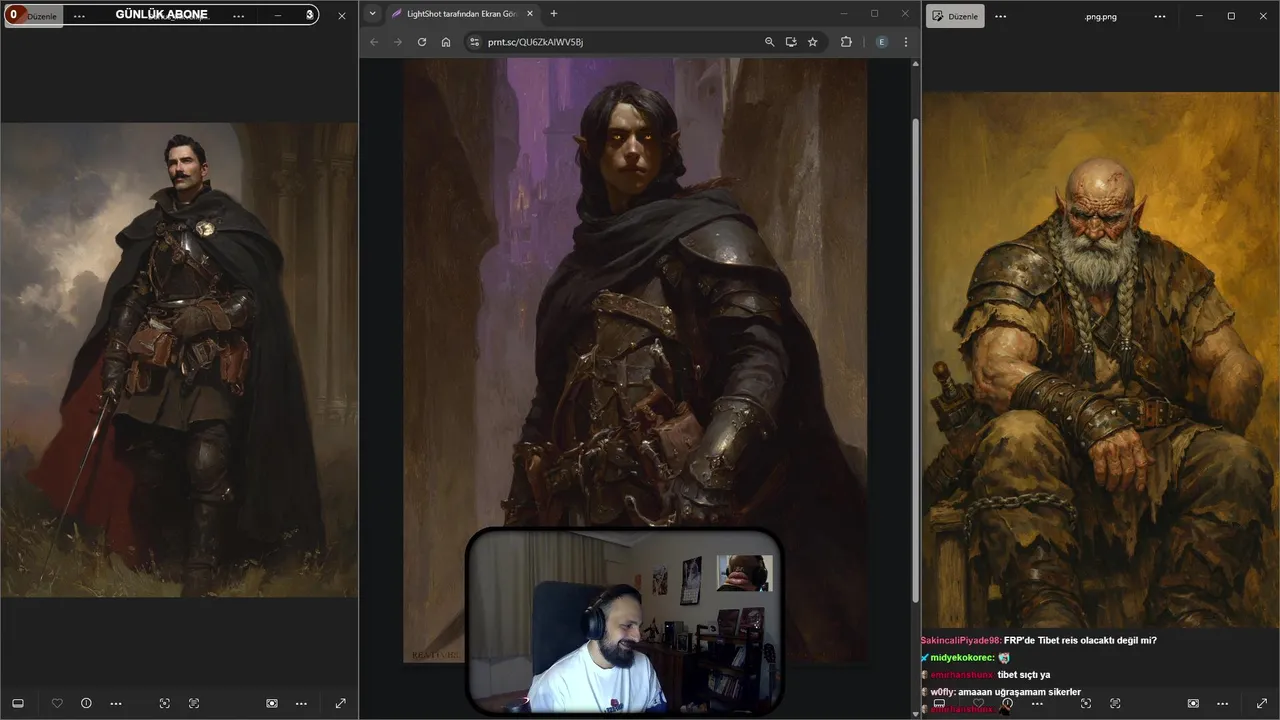The height and width of the screenshot is (720, 1280).
Task: Fit the orc image to the window
Action: pyautogui.click(x=1086, y=704)
